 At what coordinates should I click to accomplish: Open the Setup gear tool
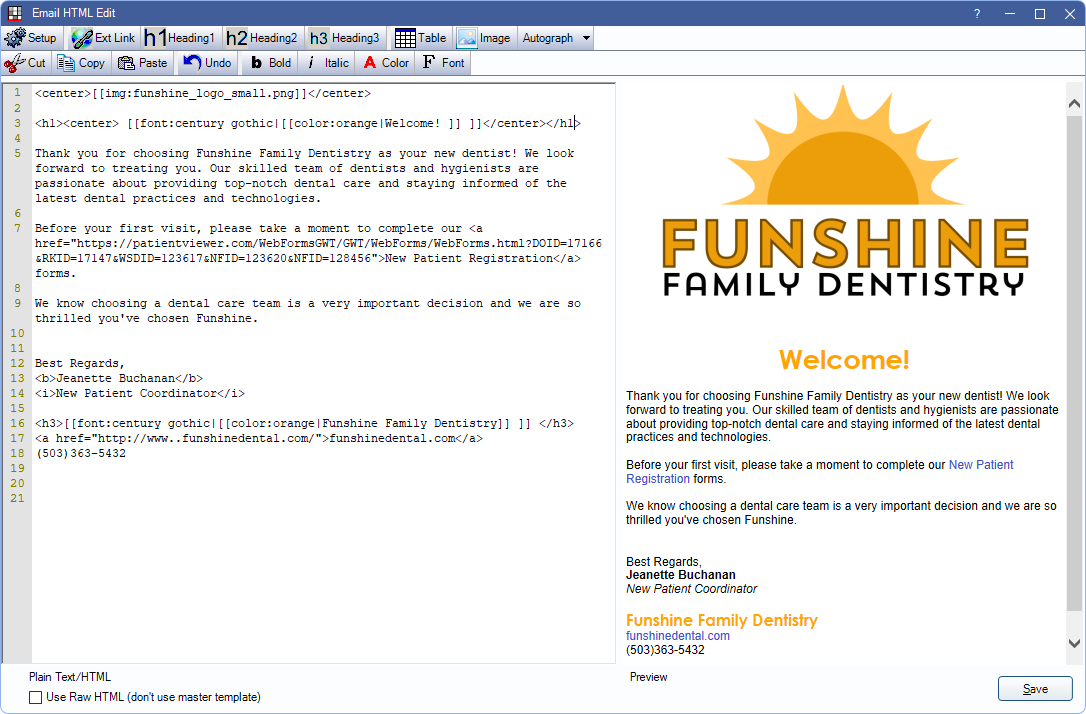tap(32, 38)
